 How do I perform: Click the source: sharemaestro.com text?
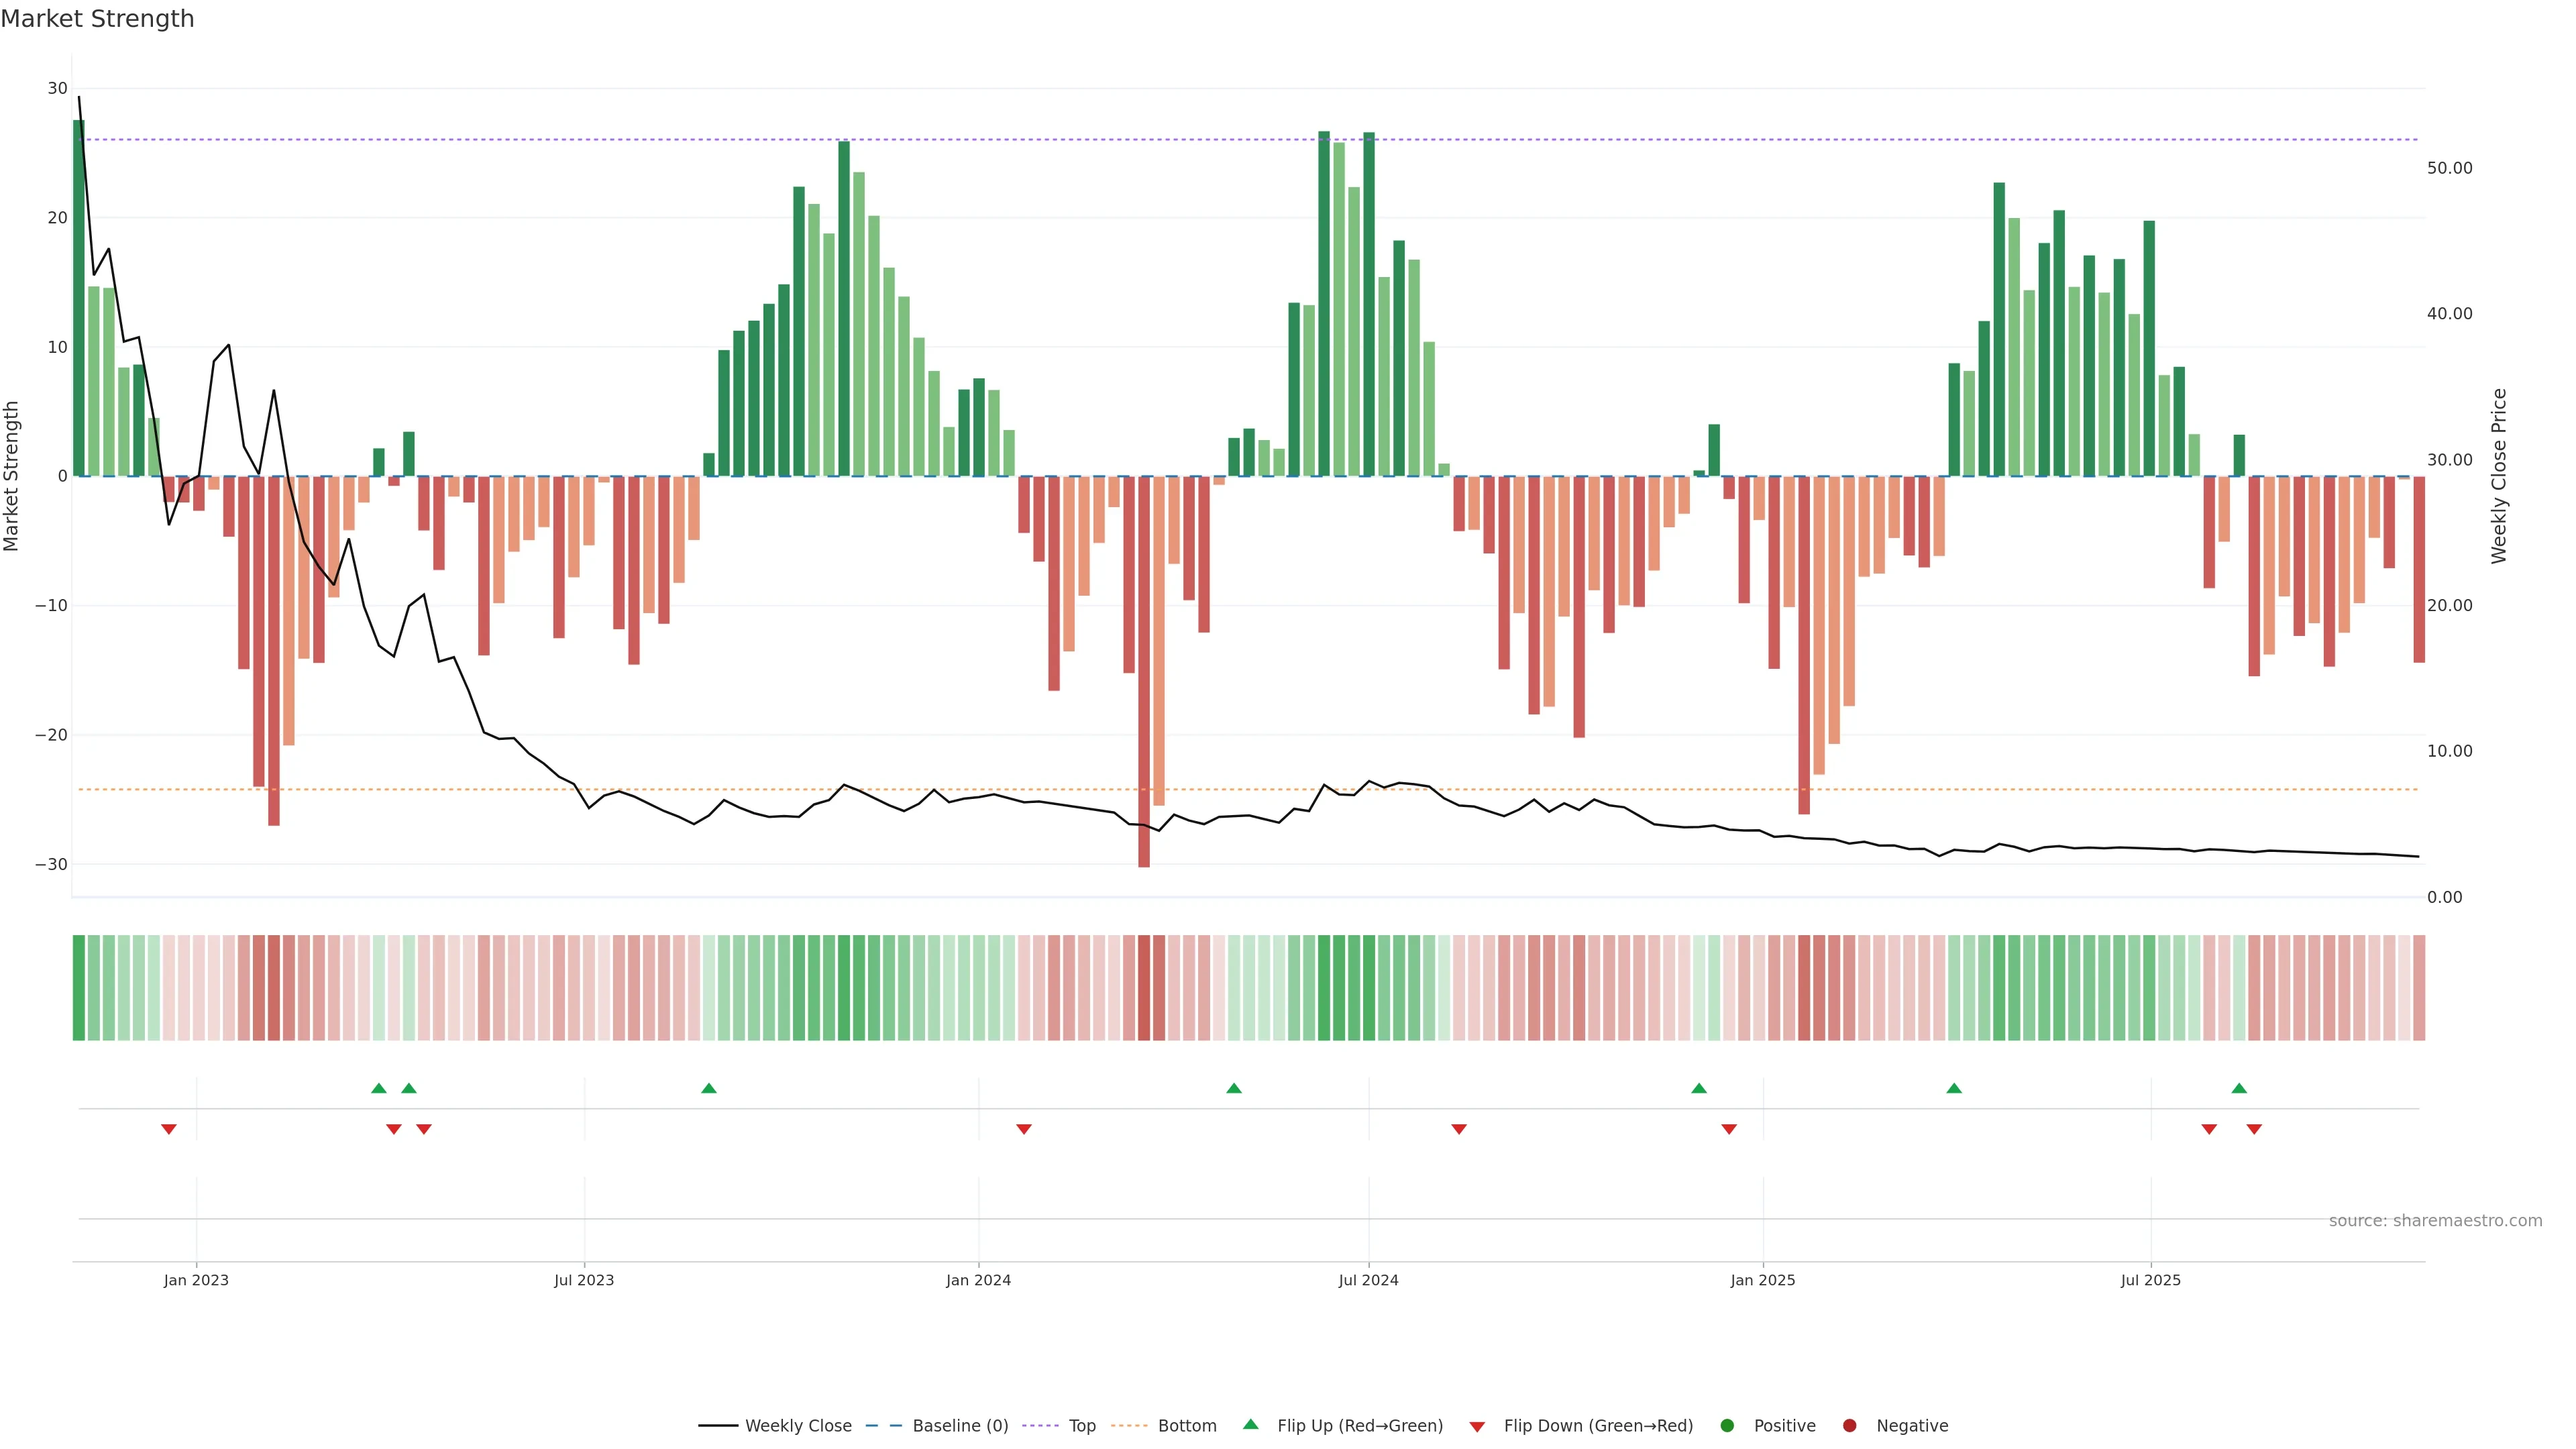(x=2435, y=1220)
